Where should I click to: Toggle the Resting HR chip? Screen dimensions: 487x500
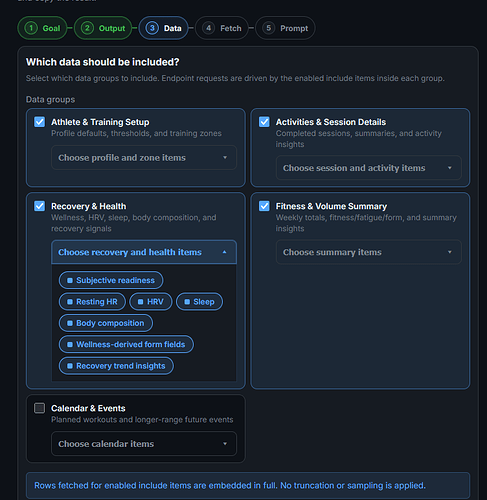[92, 302]
